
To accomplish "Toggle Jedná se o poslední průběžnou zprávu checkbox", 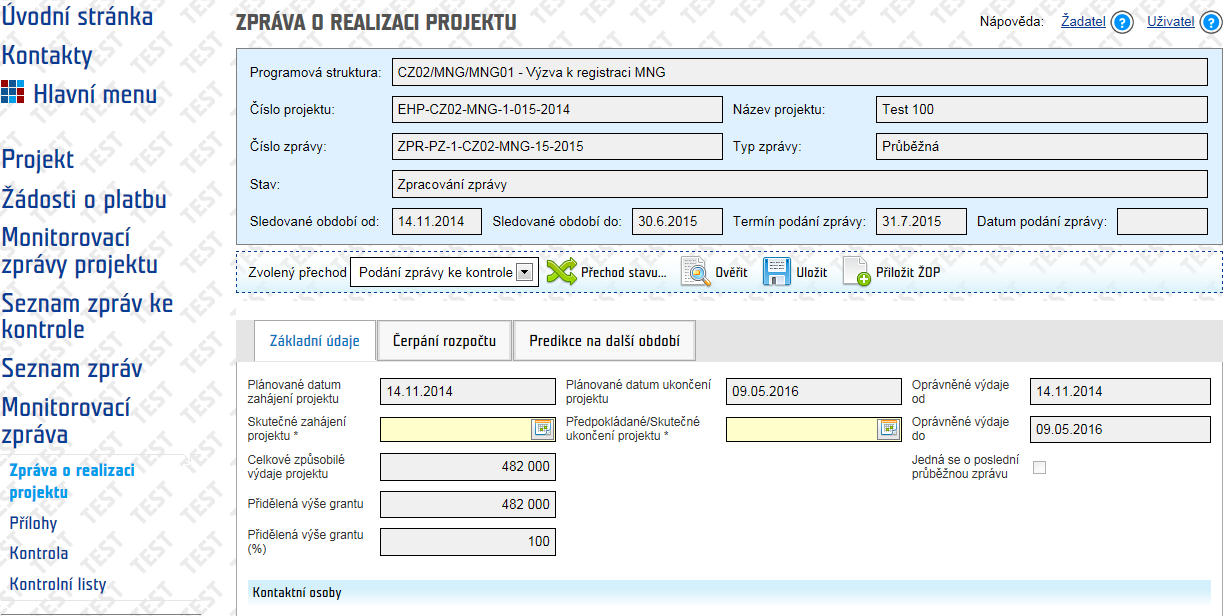I will tap(1039, 467).
